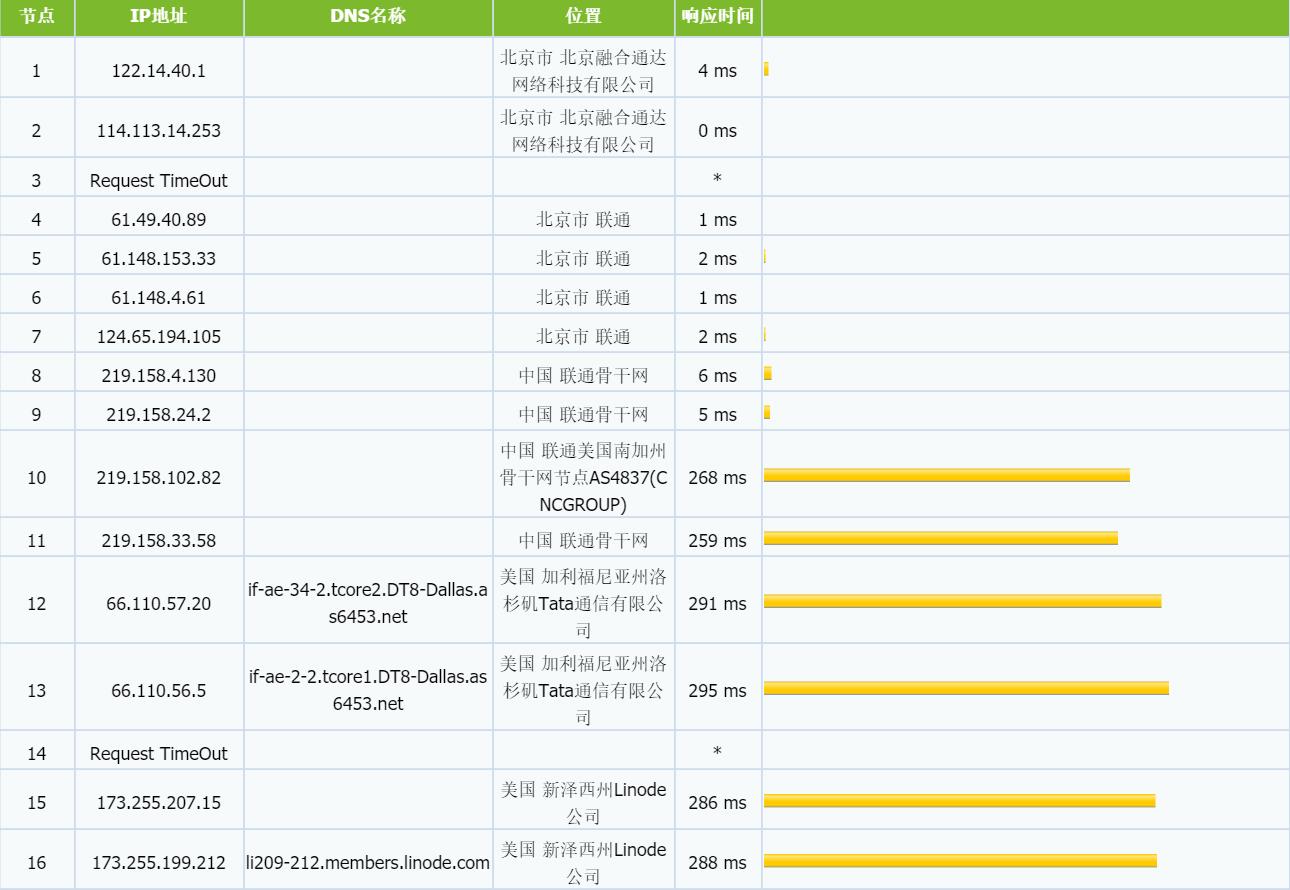Click the asterisk in node 14 row
Image resolution: width=1290 pixels, height=890 pixels.
(x=717, y=752)
